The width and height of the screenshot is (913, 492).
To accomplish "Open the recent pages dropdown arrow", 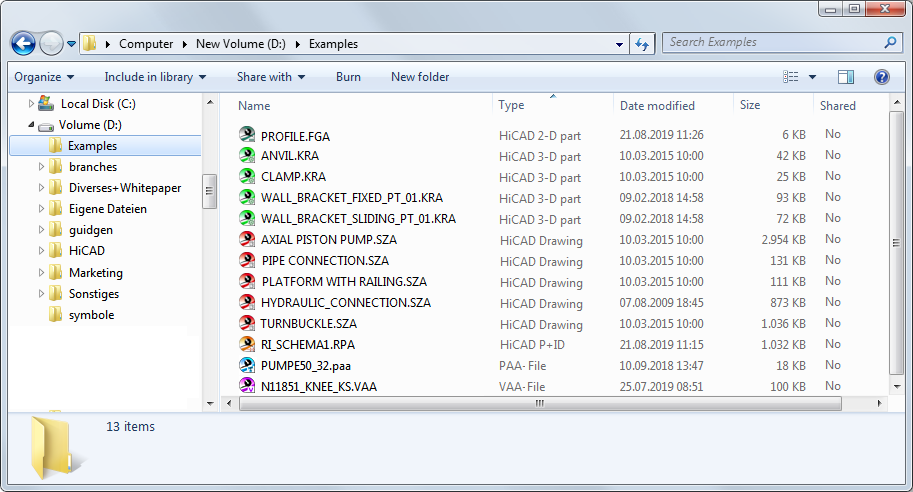I will [x=72, y=44].
